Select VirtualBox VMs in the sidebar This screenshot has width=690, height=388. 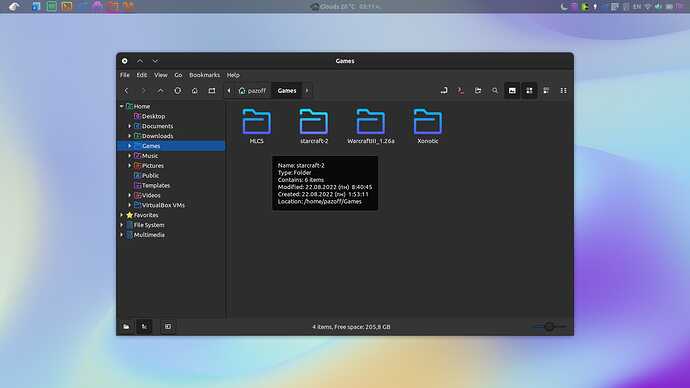[x=159, y=205]
